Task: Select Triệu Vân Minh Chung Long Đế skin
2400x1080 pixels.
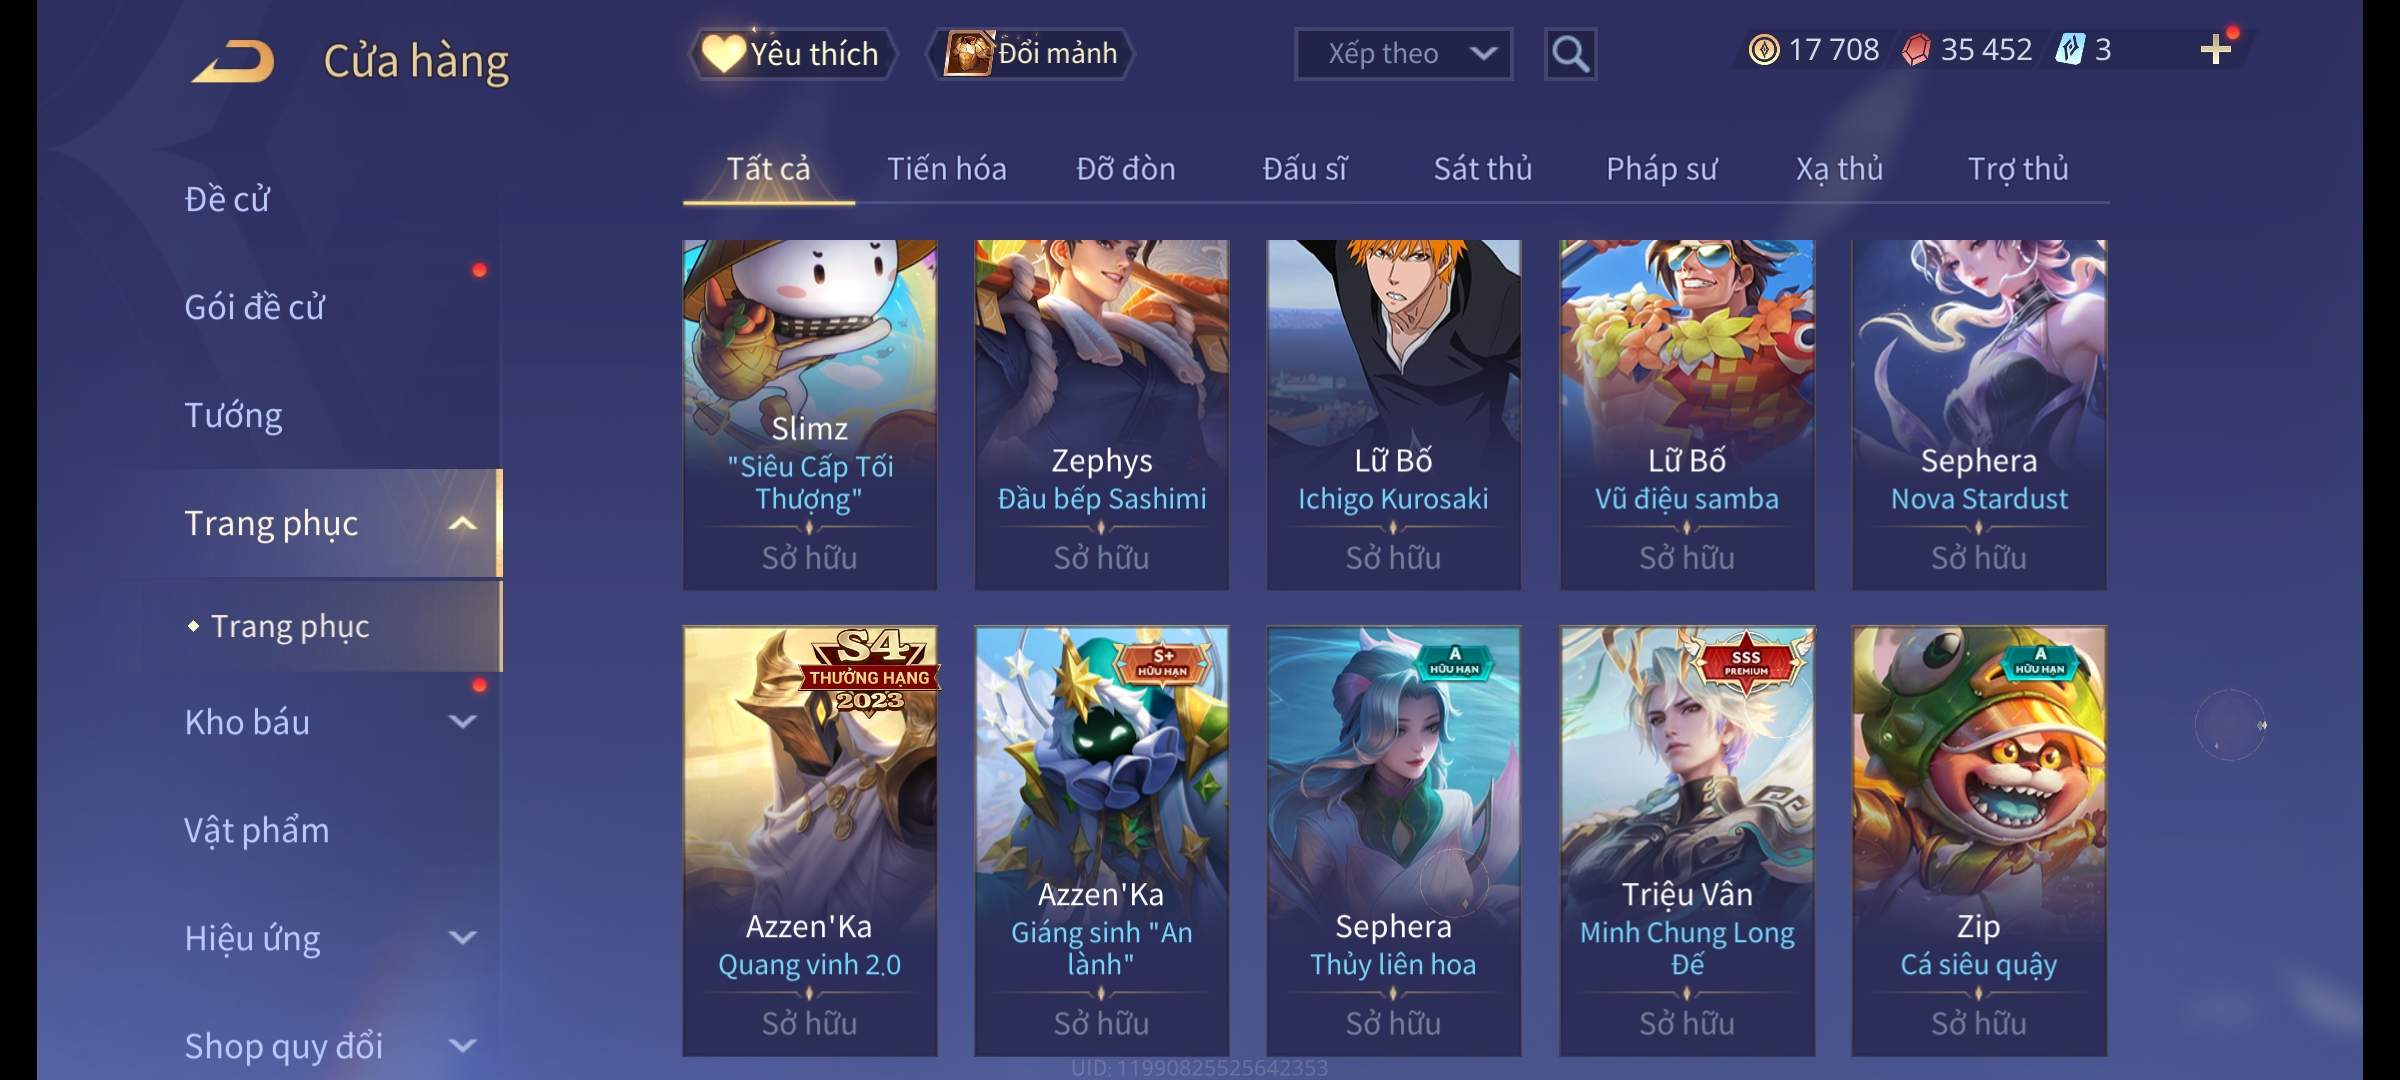Action: coord(1687,841)
